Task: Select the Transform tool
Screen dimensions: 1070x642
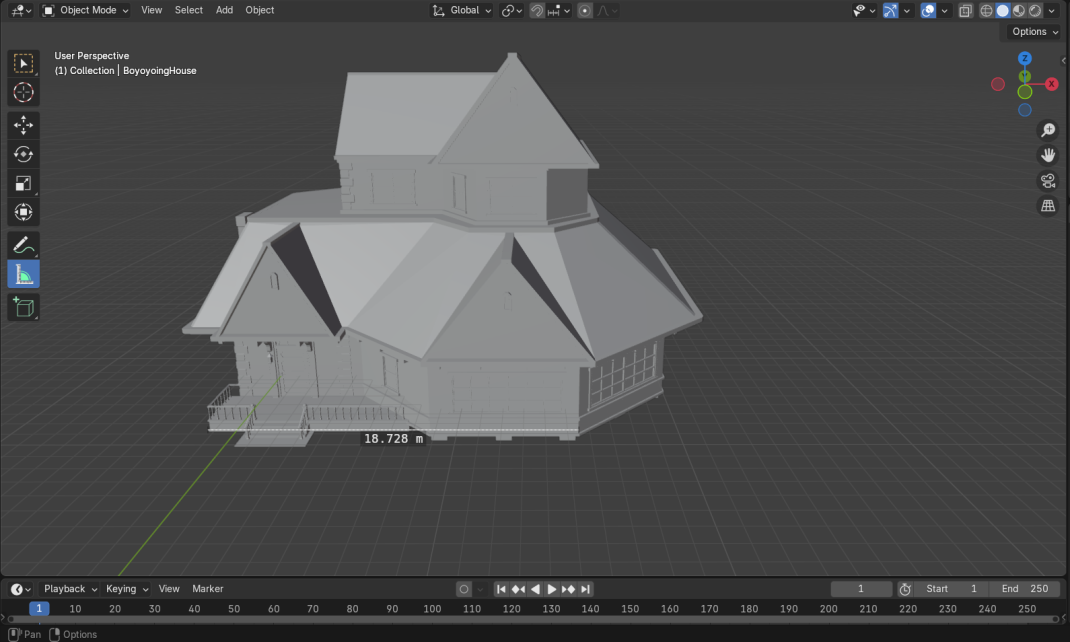Action: (x=23, y=213)
